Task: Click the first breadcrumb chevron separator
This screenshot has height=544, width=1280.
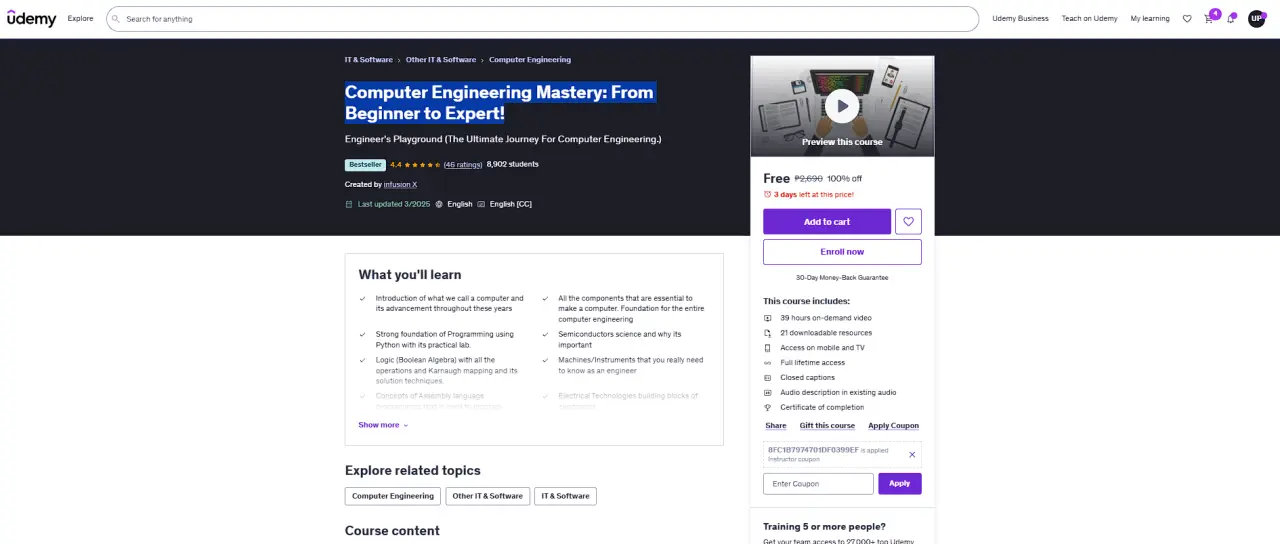Action: [399, 60]
